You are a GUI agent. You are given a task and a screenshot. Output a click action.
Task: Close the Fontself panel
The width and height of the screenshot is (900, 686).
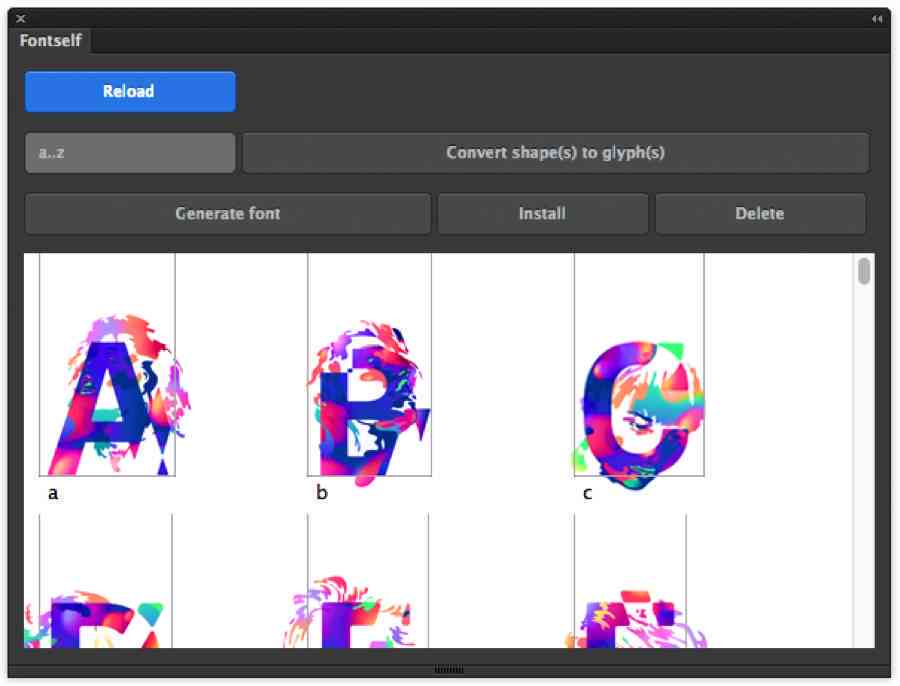(21, 18)
